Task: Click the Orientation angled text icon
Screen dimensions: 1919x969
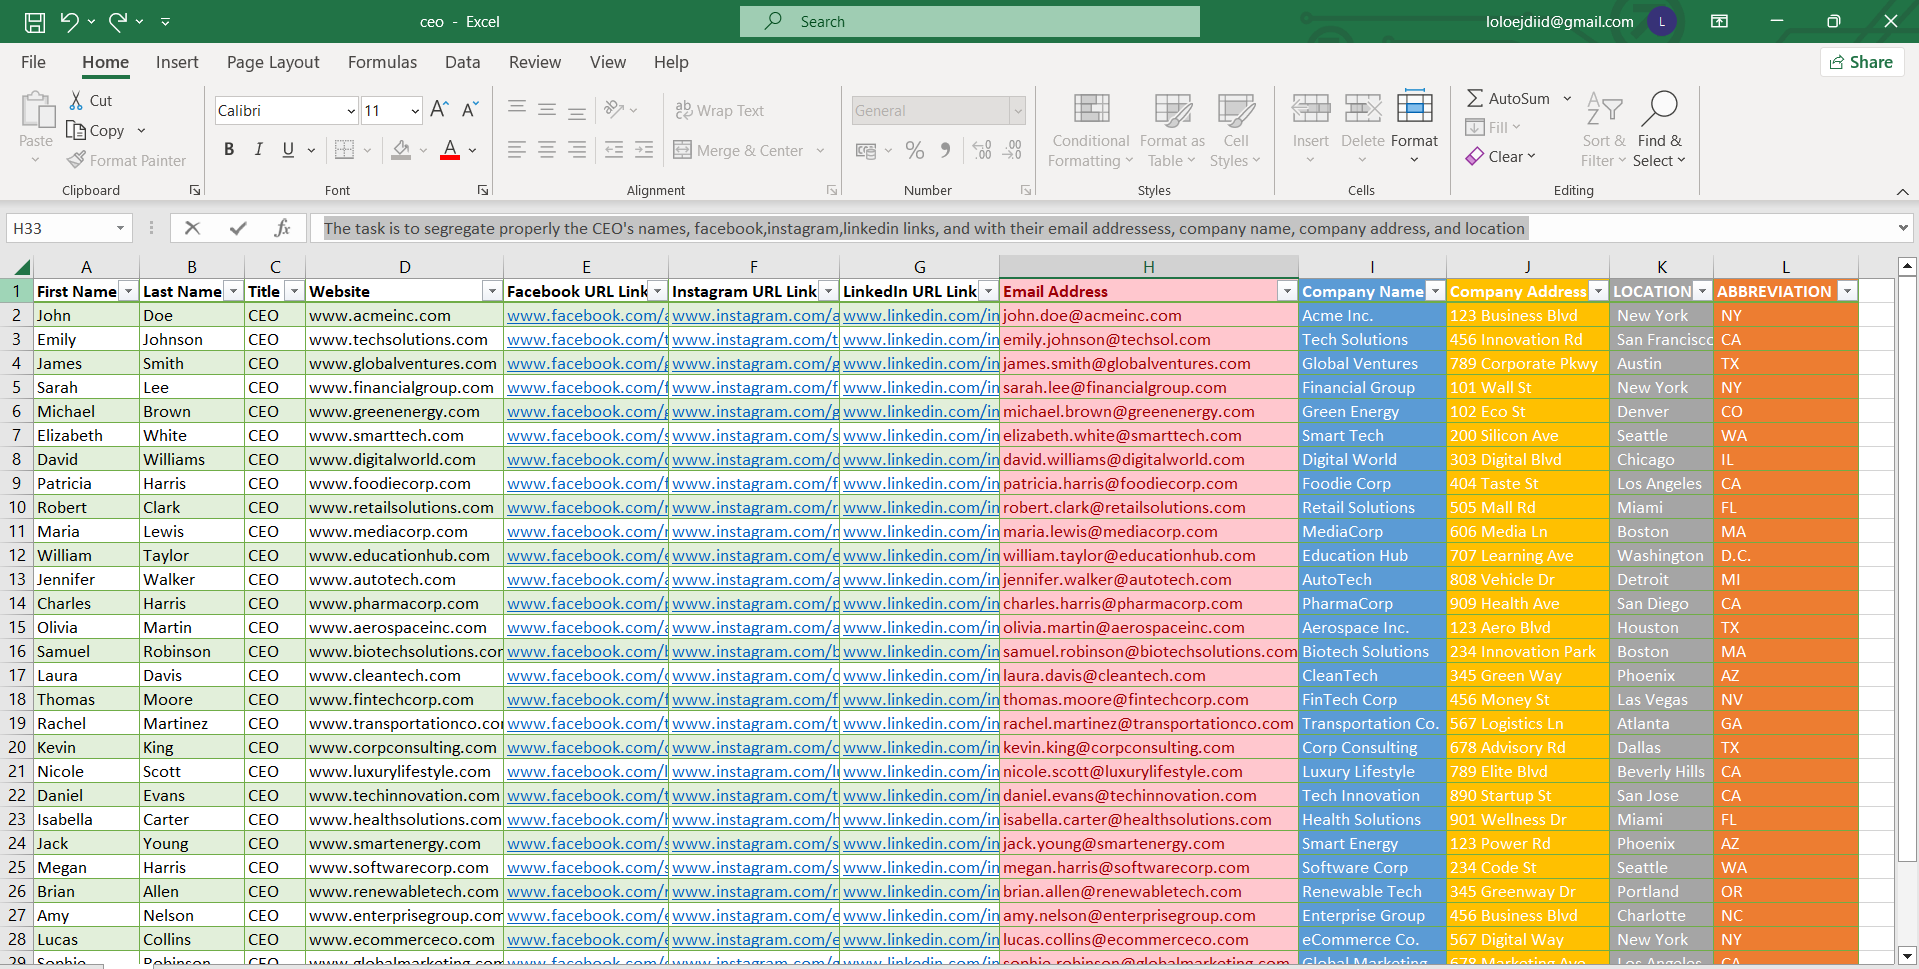Action: [x=614, y=110]
